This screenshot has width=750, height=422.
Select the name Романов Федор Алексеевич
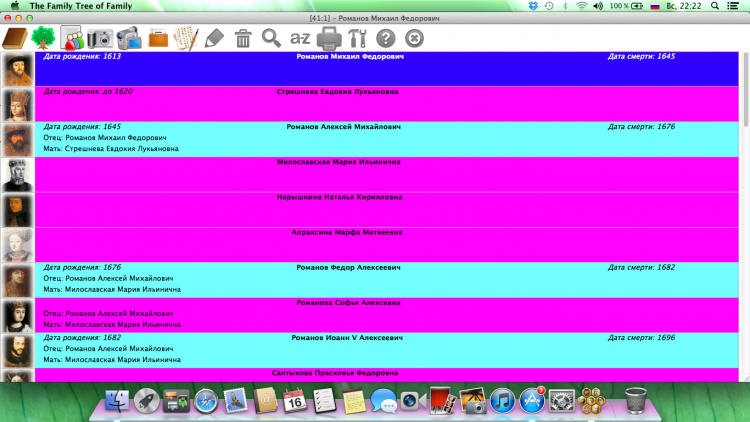(348, 267)
